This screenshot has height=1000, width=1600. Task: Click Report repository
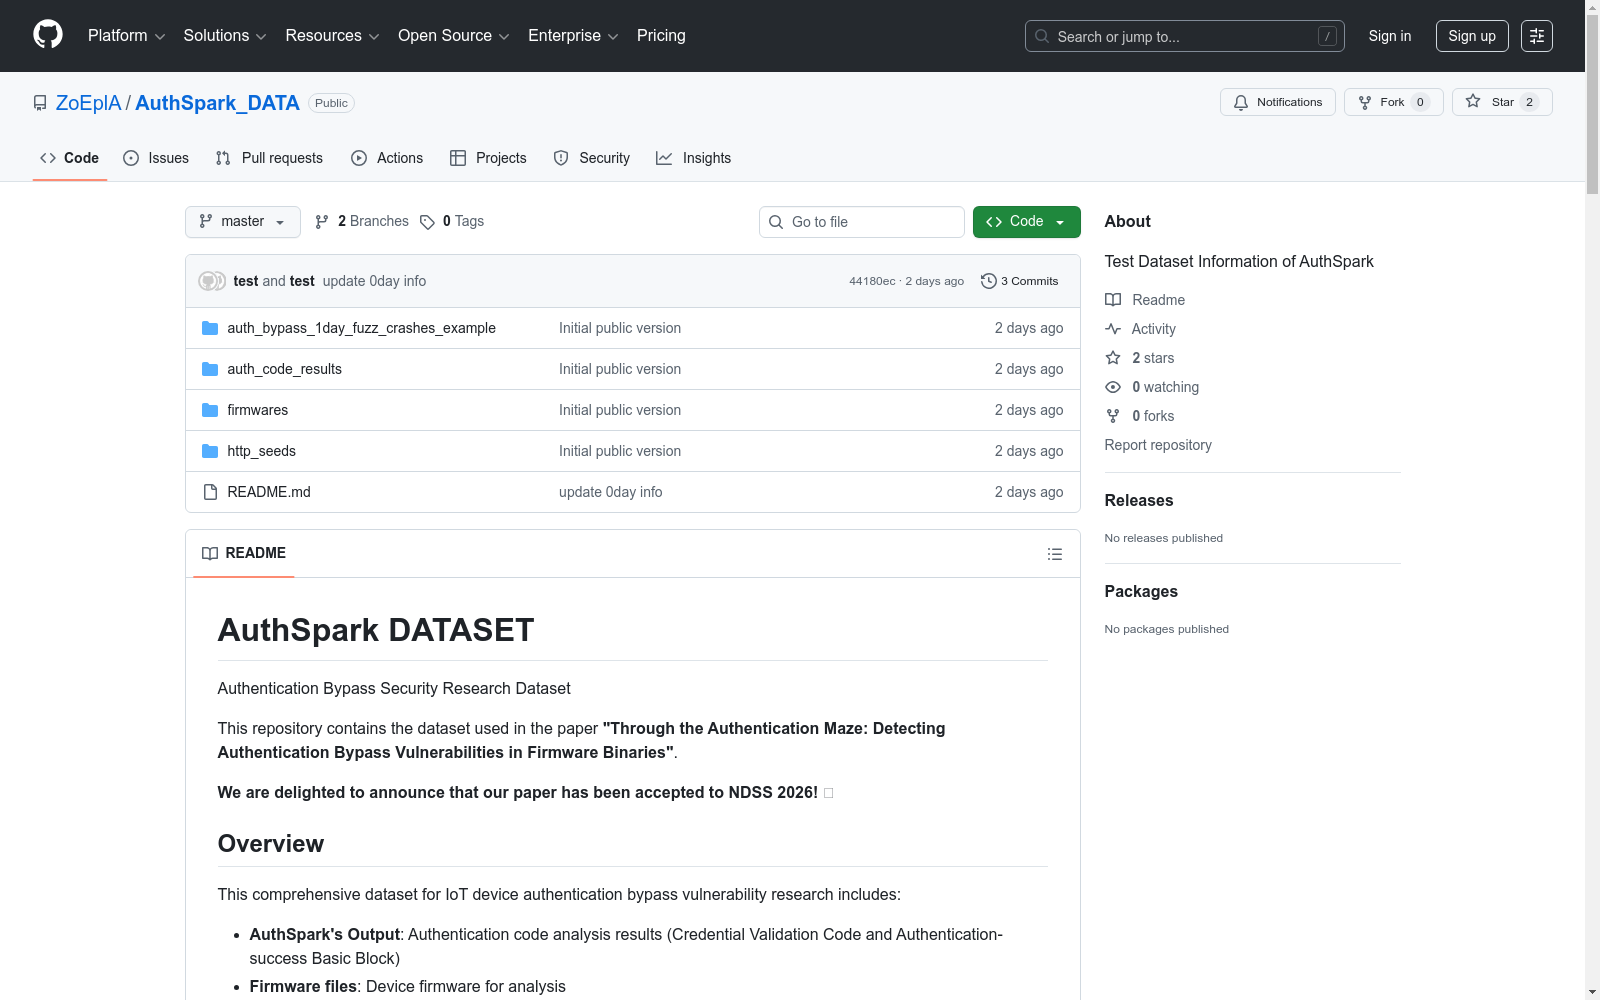pyautogui.click(x=1158, y=445)
